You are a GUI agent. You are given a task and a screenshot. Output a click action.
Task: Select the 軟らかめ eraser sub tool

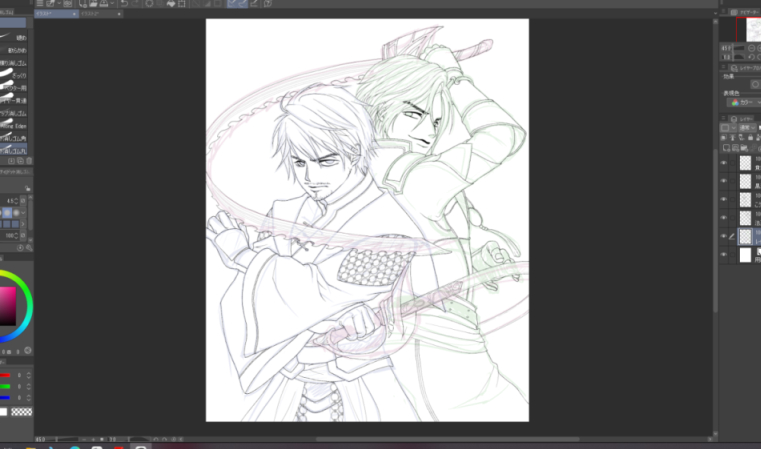(x=14, y=50)
